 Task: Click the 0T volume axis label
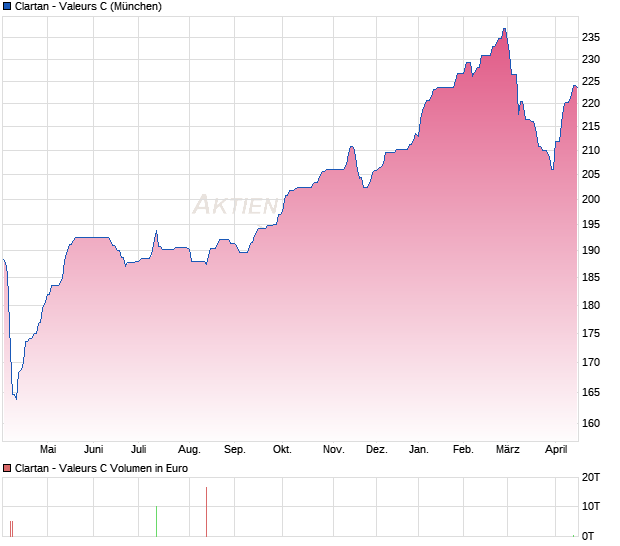pos(588,537)
